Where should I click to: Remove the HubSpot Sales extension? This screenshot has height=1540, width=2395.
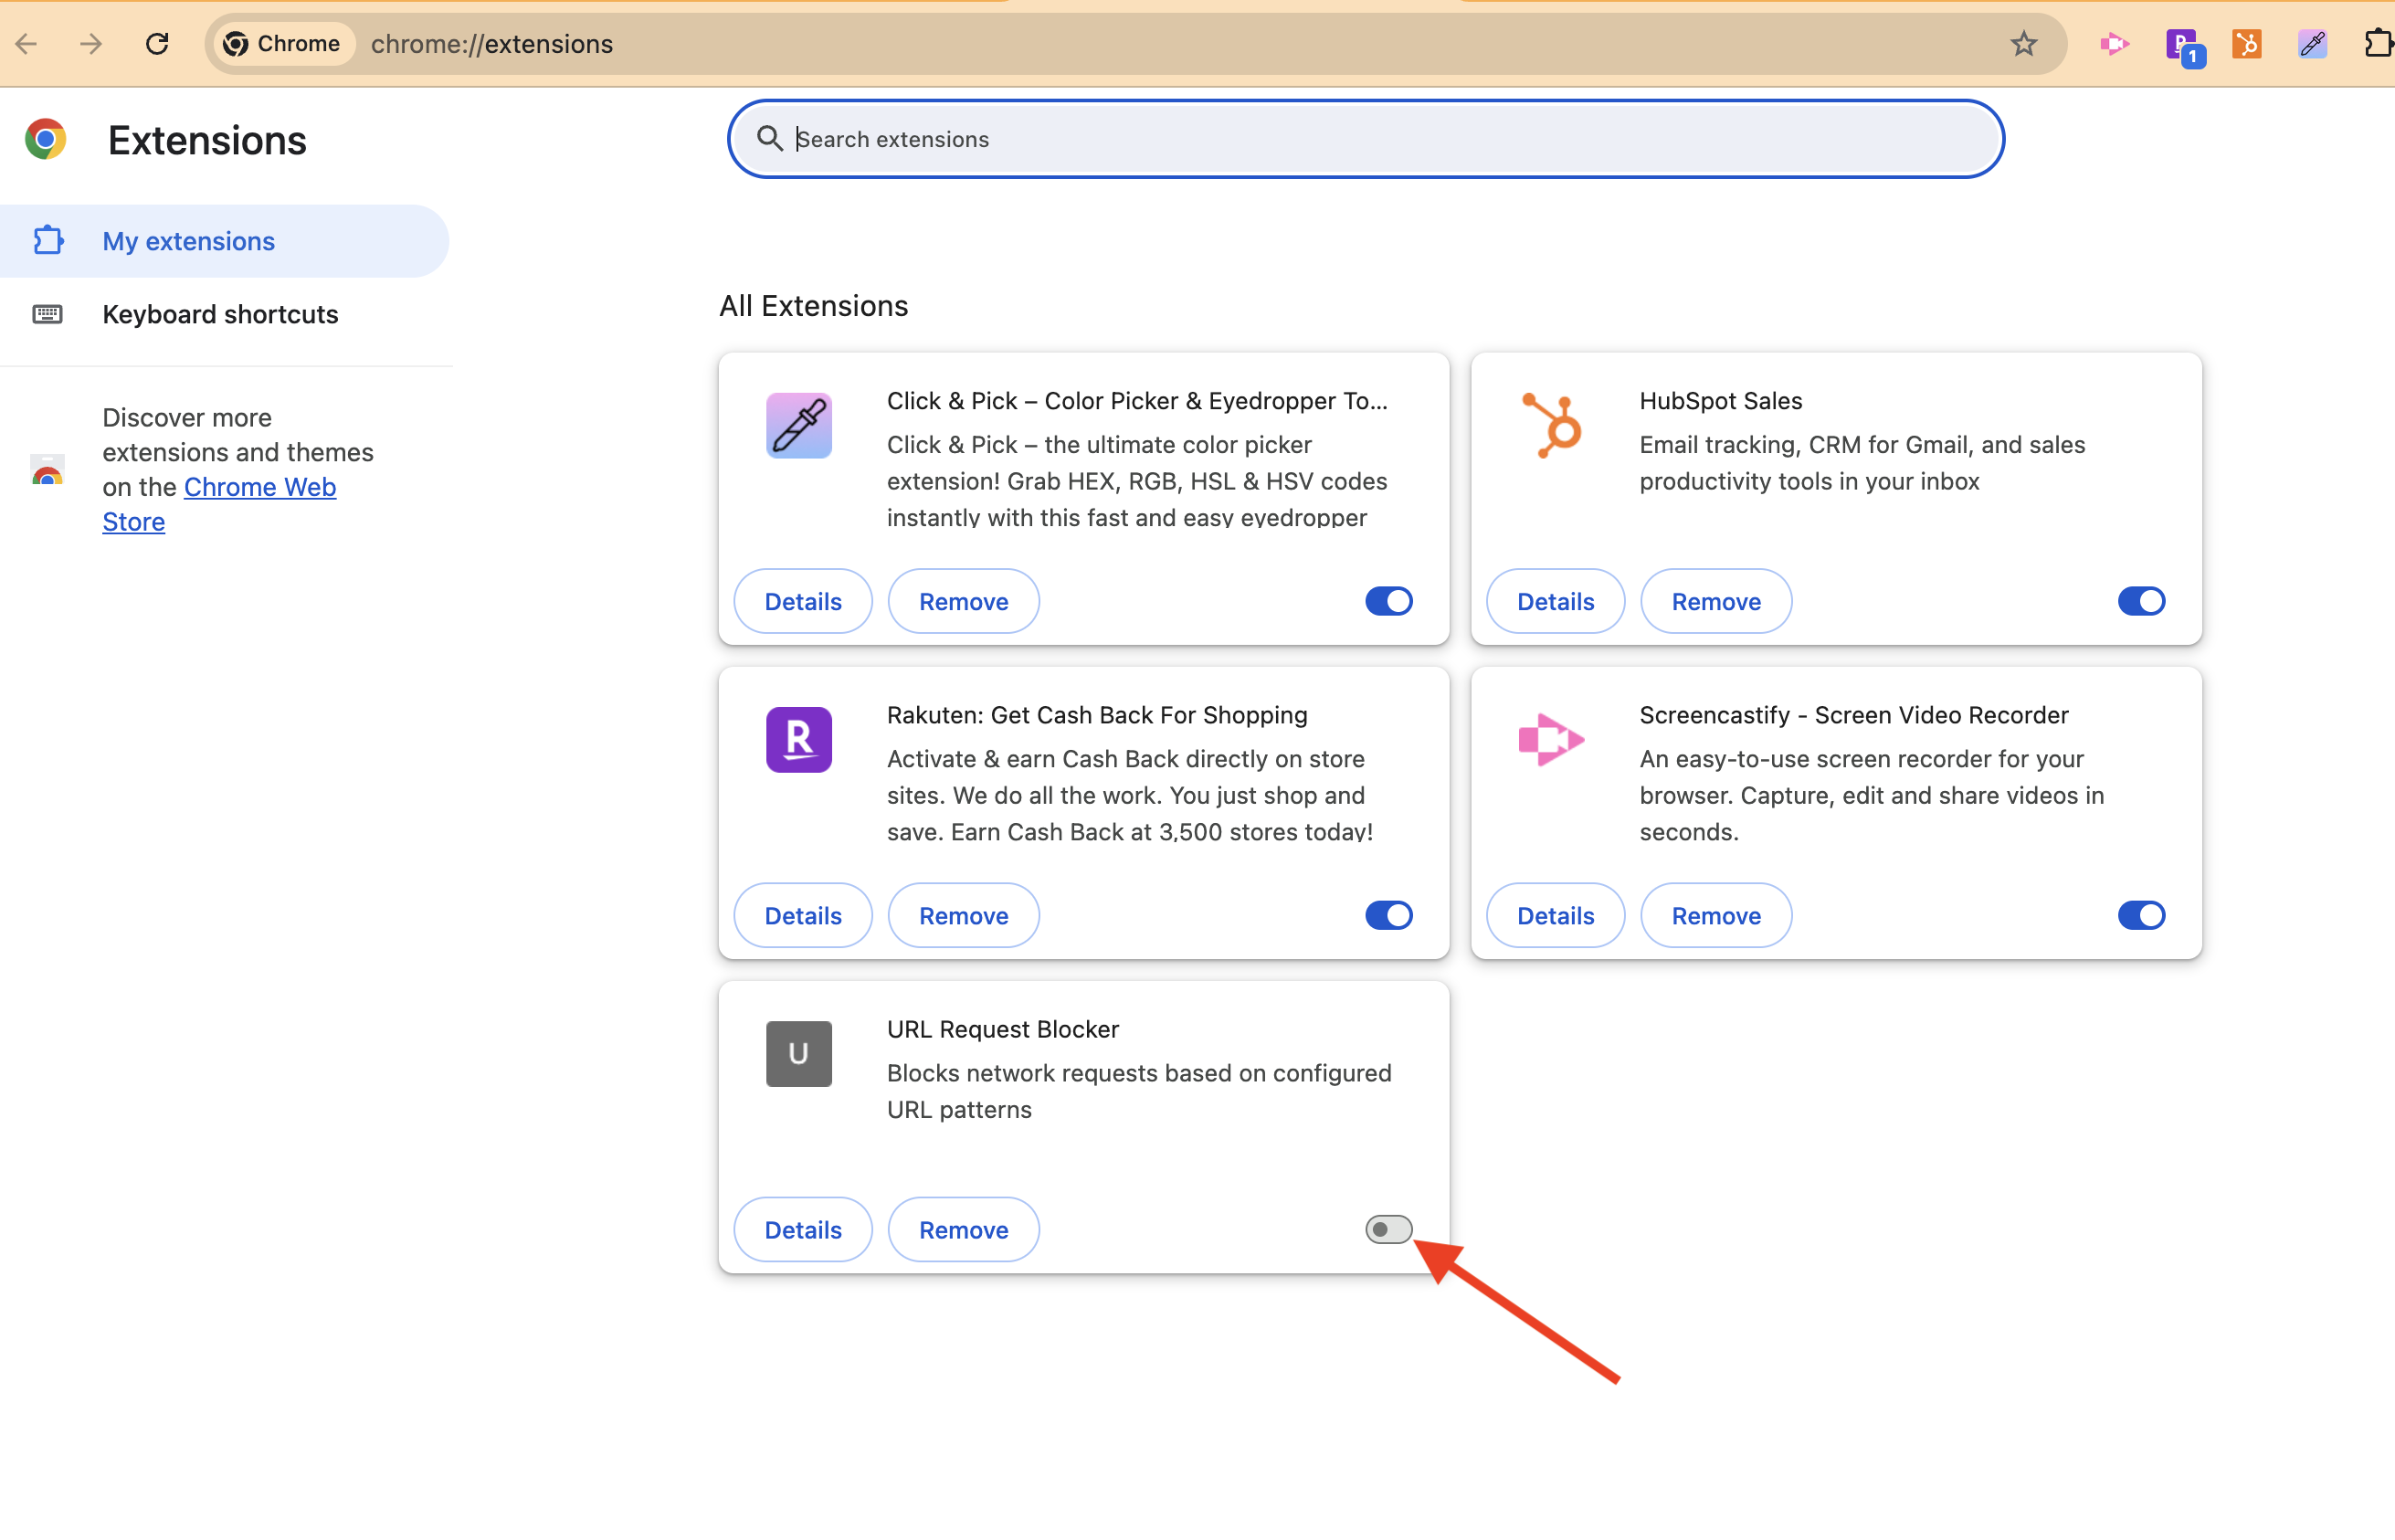tap(1716, 601)
